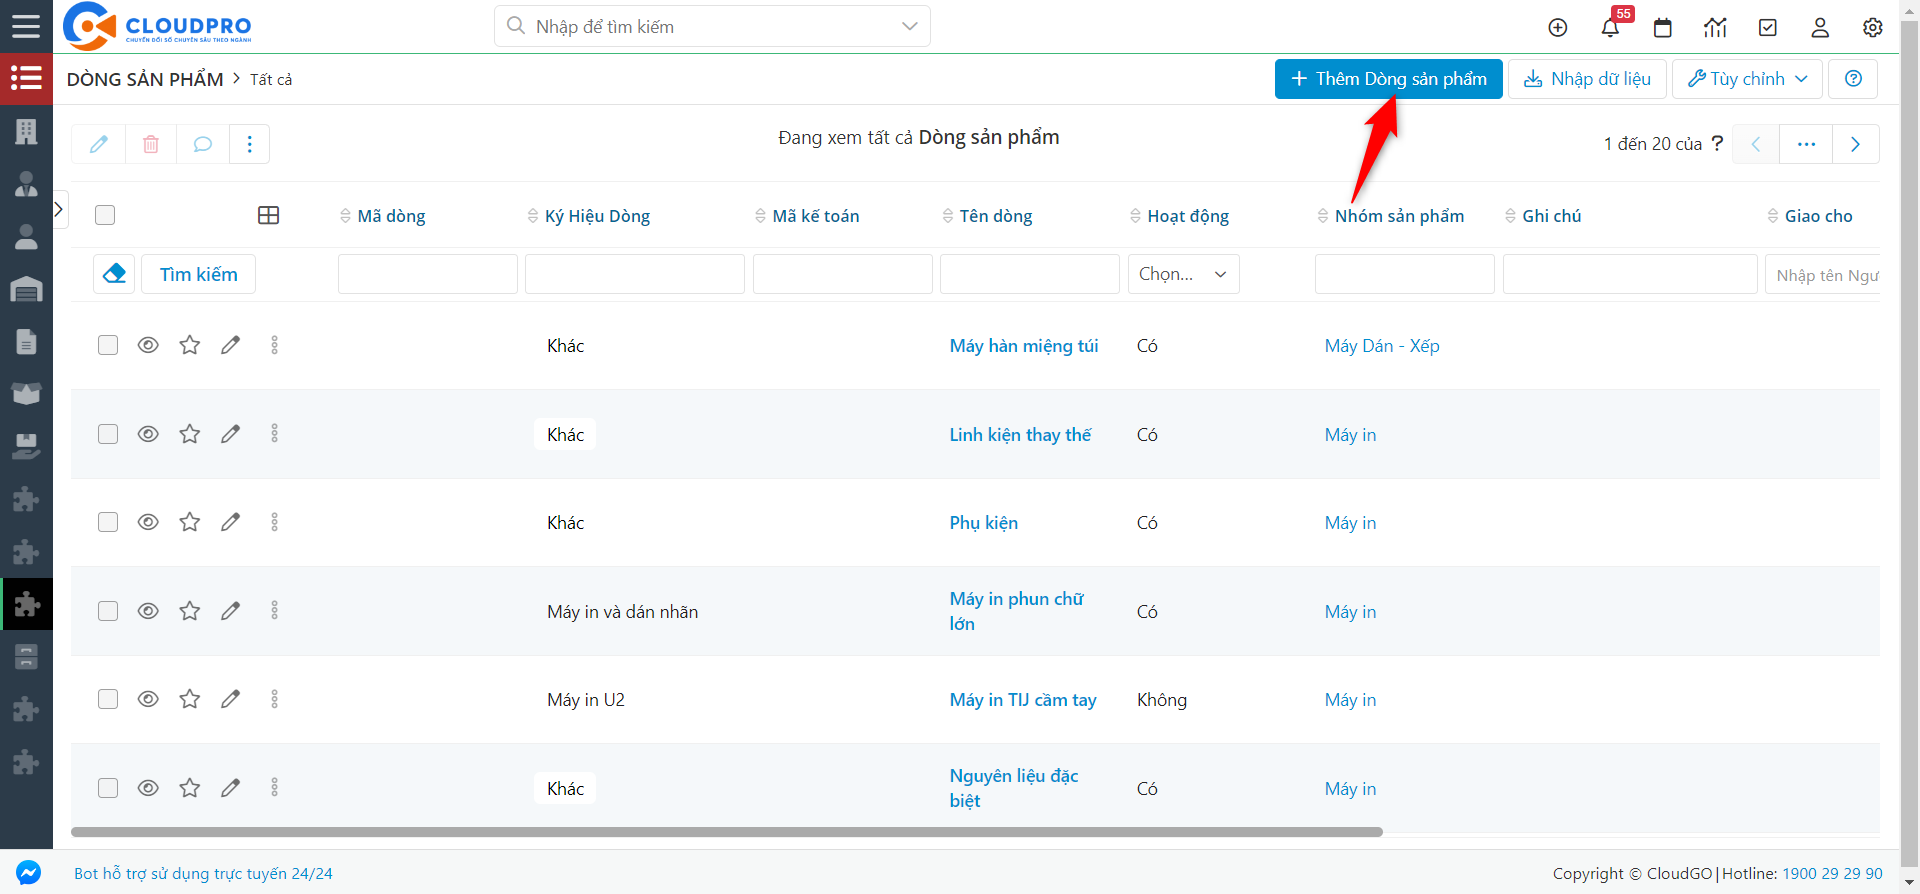
Task: Click the horizontal table scrollbar
Action: click(x=727, y=832)
